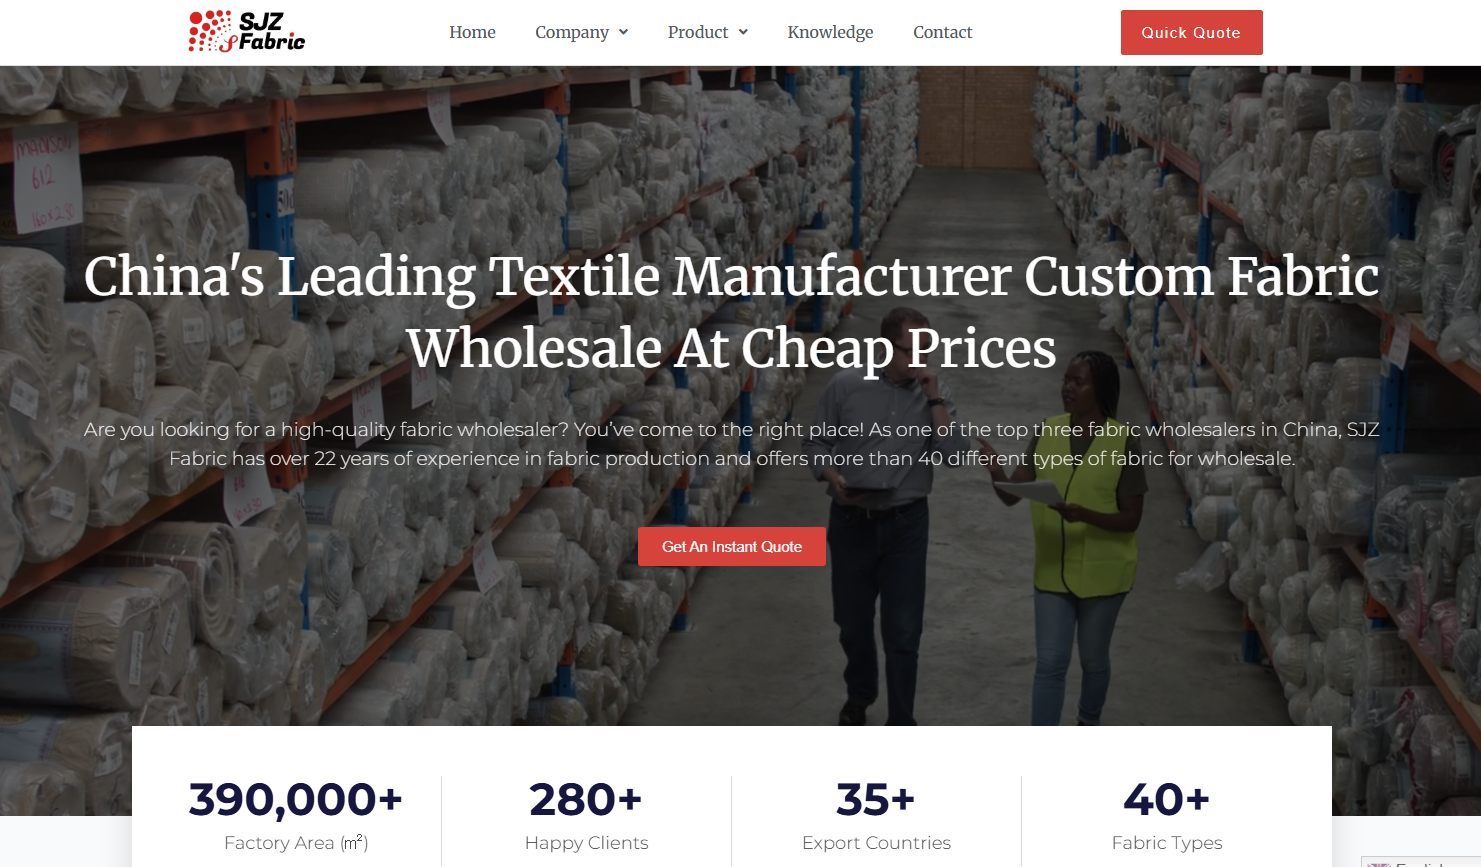This screenshot has height=867, width=1481.
Task: Expand the Product menu chevron
Action: [x=743, y=32]
